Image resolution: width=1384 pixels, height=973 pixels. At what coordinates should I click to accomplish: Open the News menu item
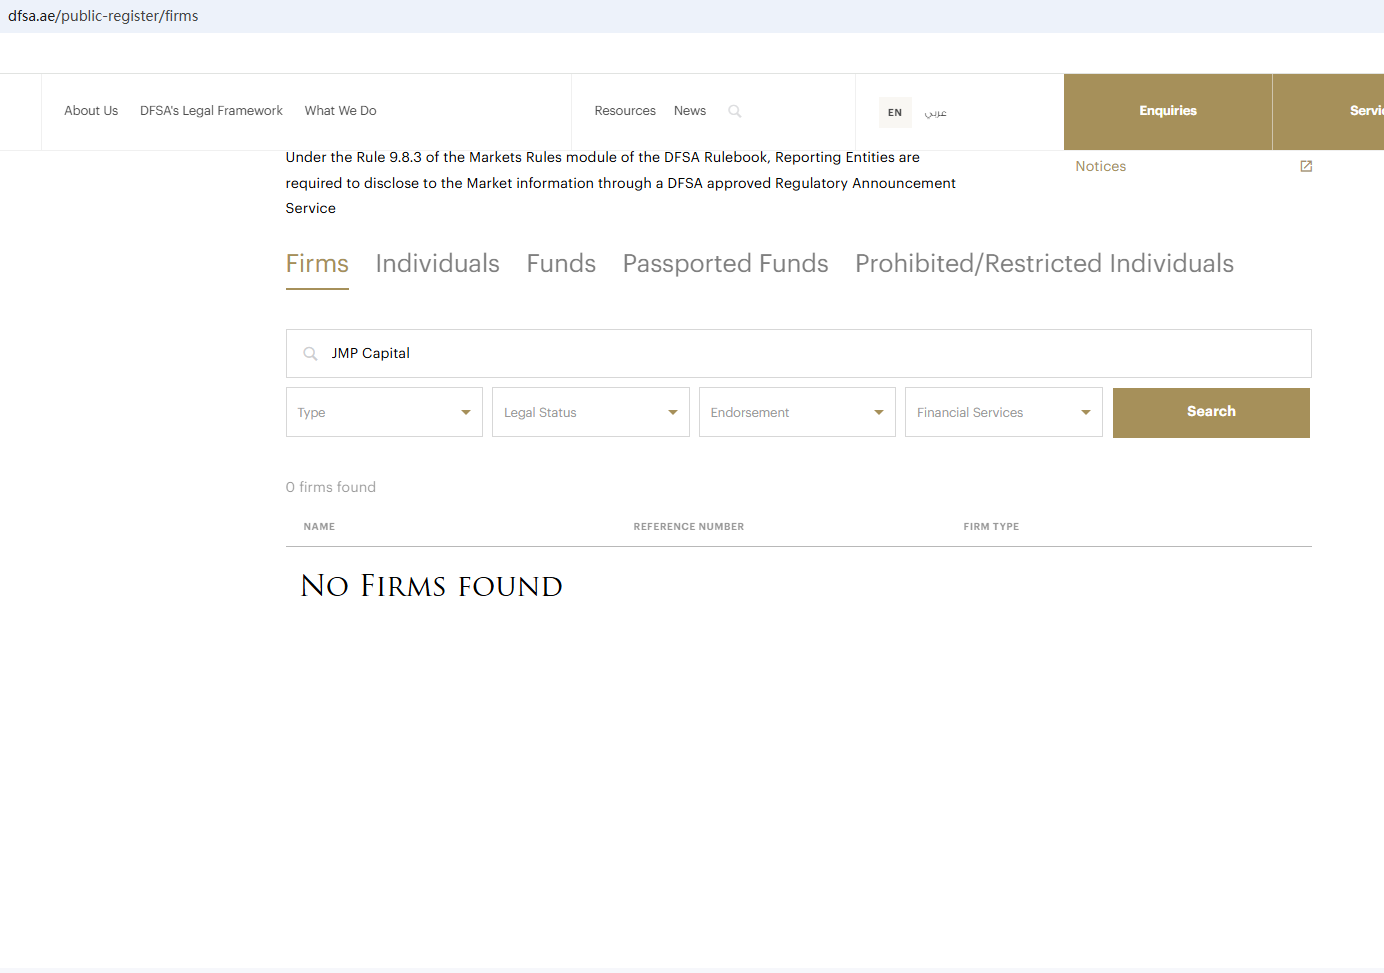[689, 111]
